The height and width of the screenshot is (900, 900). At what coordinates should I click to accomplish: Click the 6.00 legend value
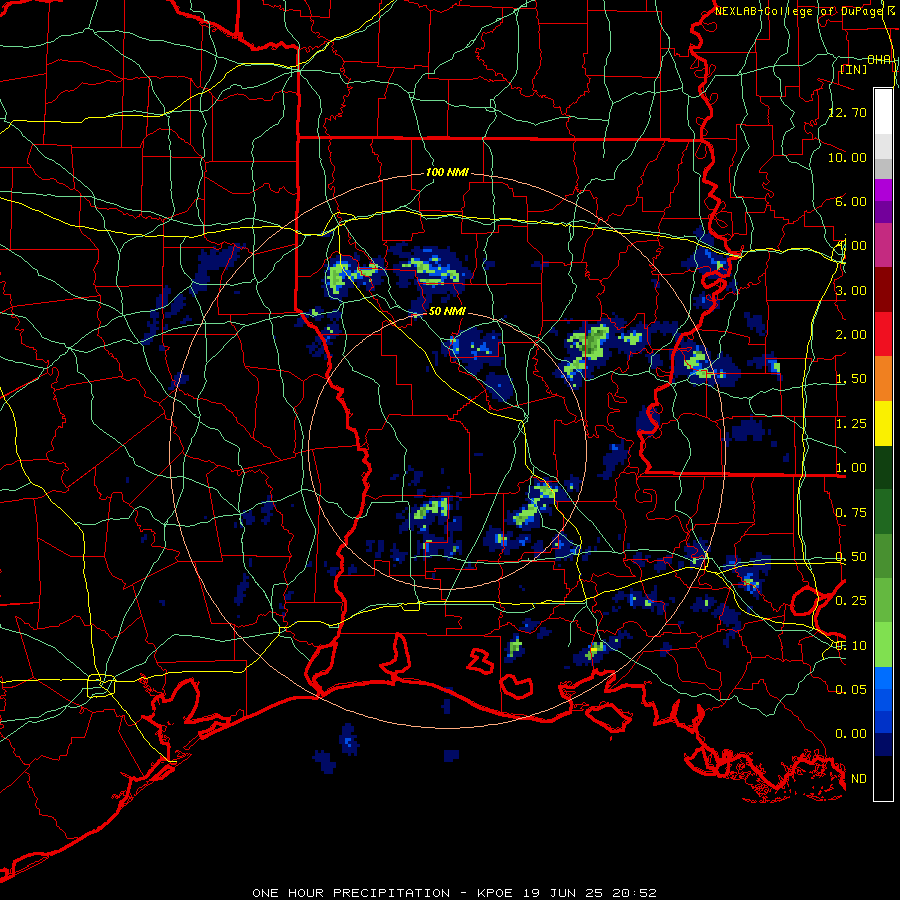(851, 201)
